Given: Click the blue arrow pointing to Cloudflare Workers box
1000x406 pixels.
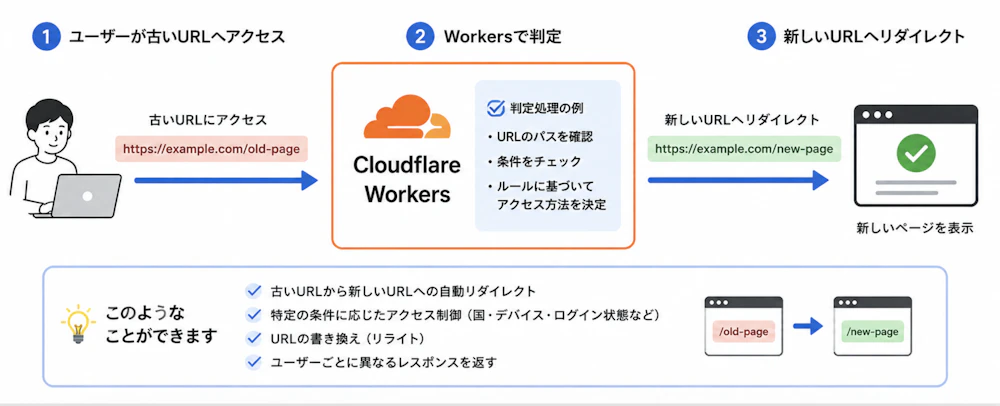Looking at the screenshot, I should coord(226,180).
